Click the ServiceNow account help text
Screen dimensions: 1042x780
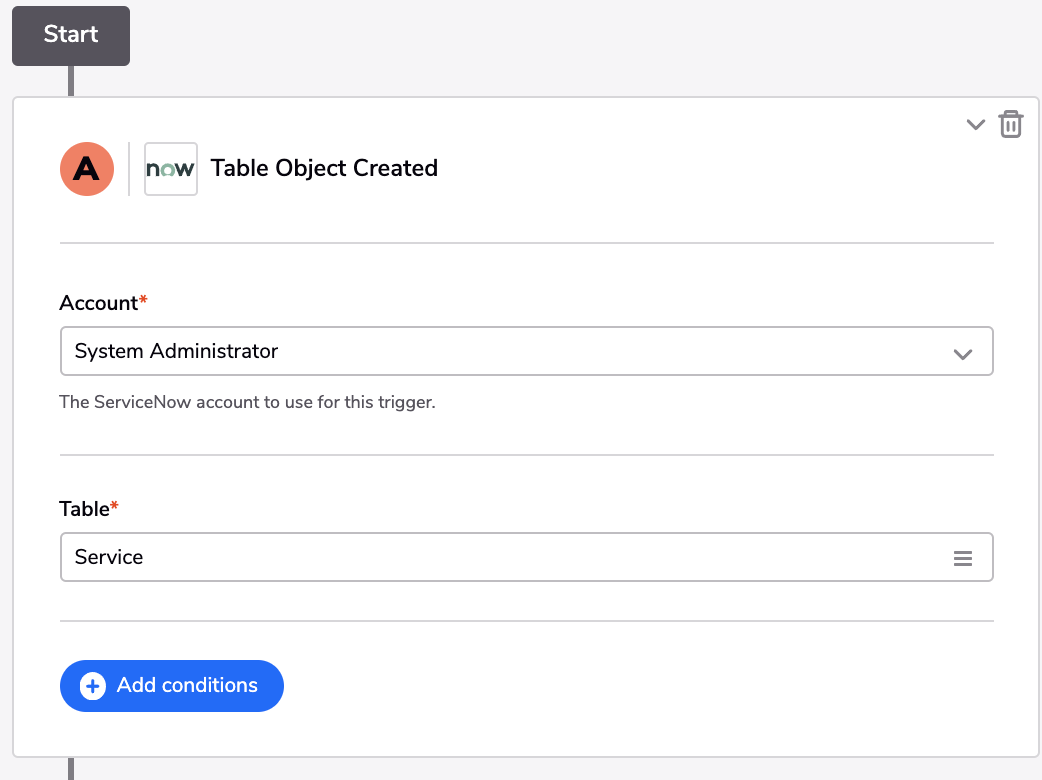(247, 402)
